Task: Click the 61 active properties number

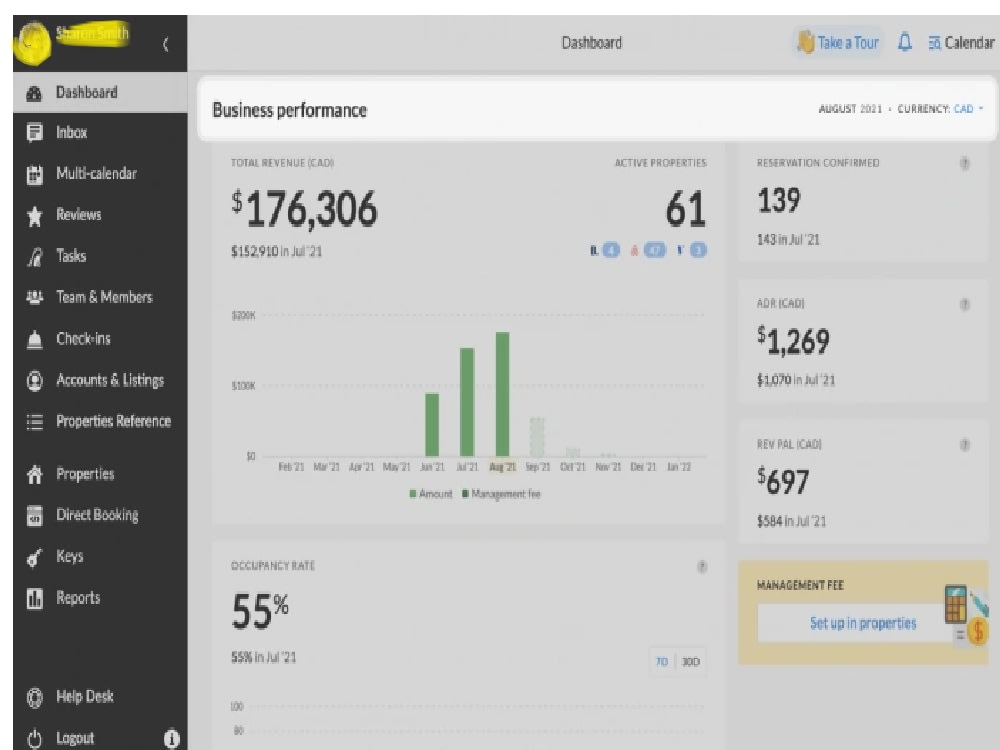Action: click(x=686, y=209)
